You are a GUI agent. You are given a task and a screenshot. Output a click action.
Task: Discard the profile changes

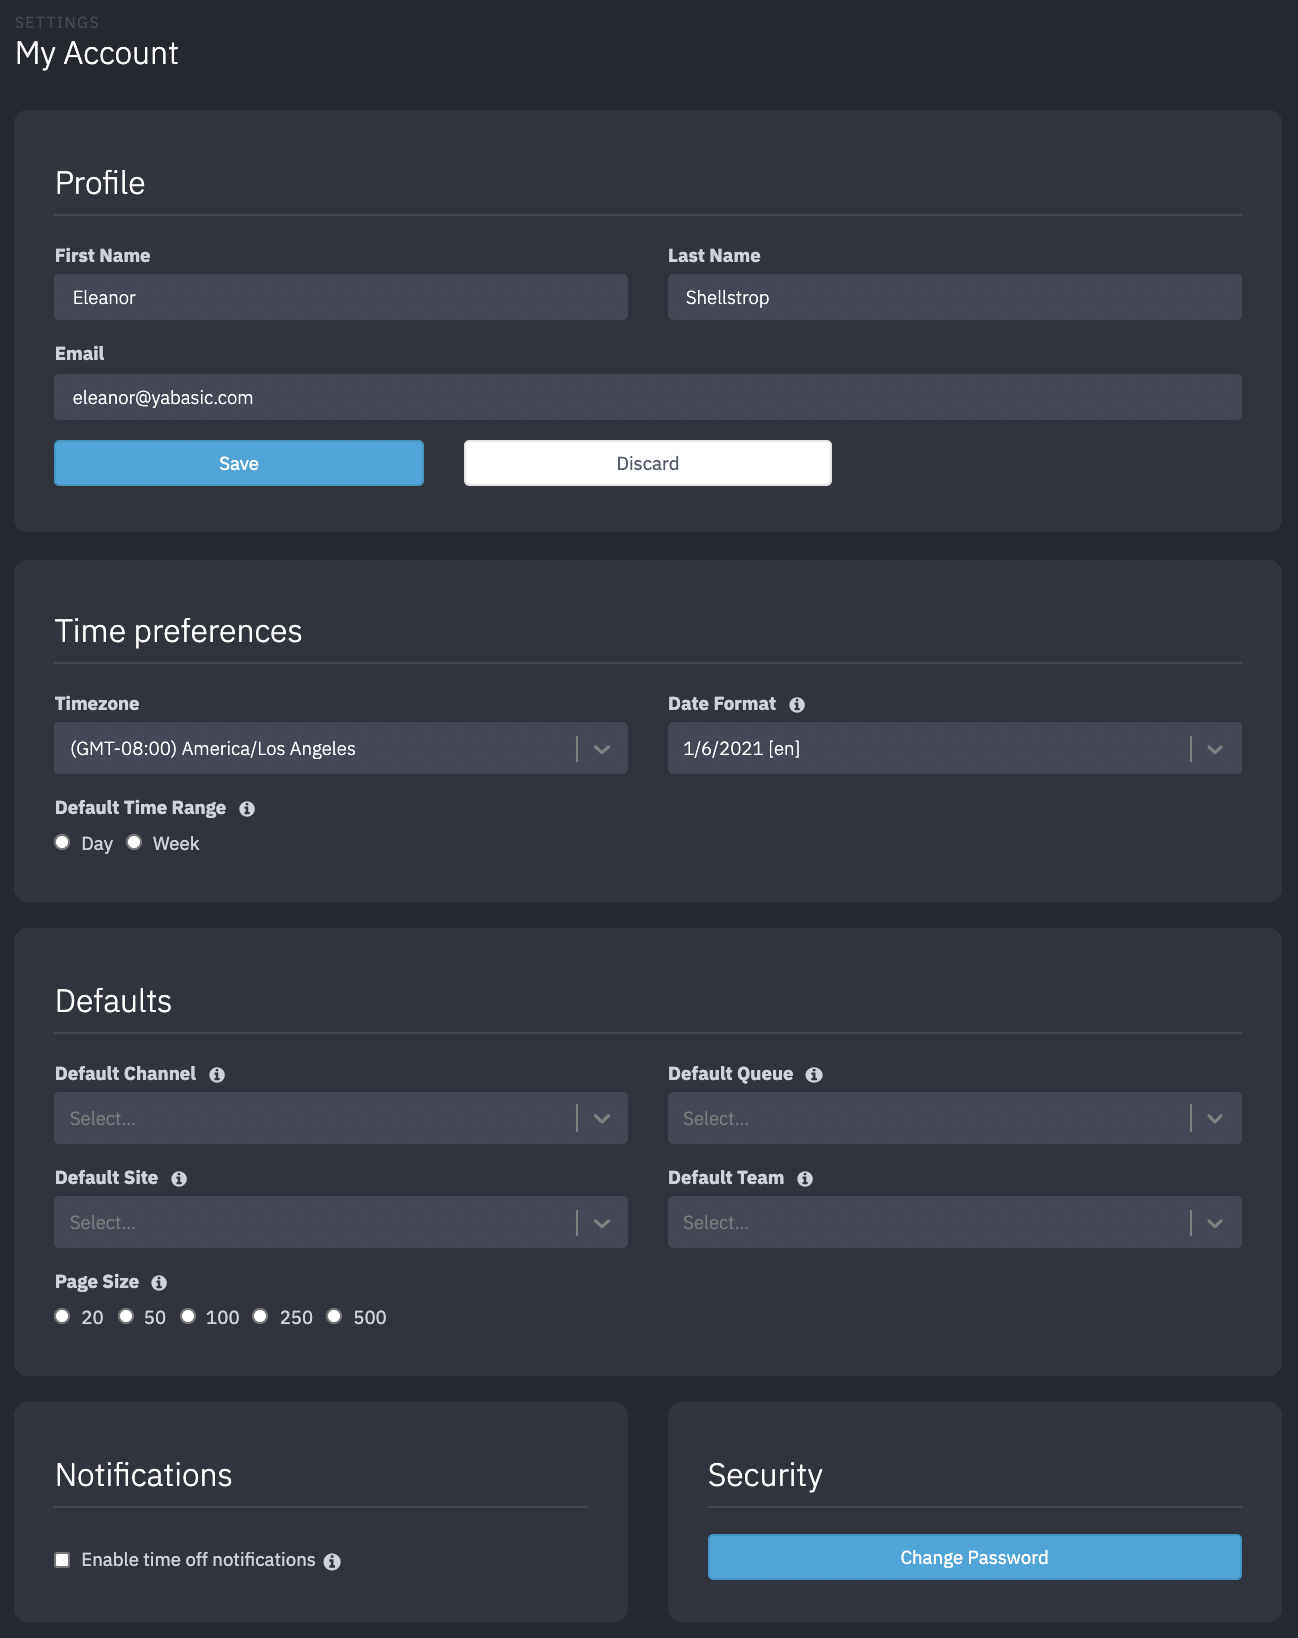647,463
